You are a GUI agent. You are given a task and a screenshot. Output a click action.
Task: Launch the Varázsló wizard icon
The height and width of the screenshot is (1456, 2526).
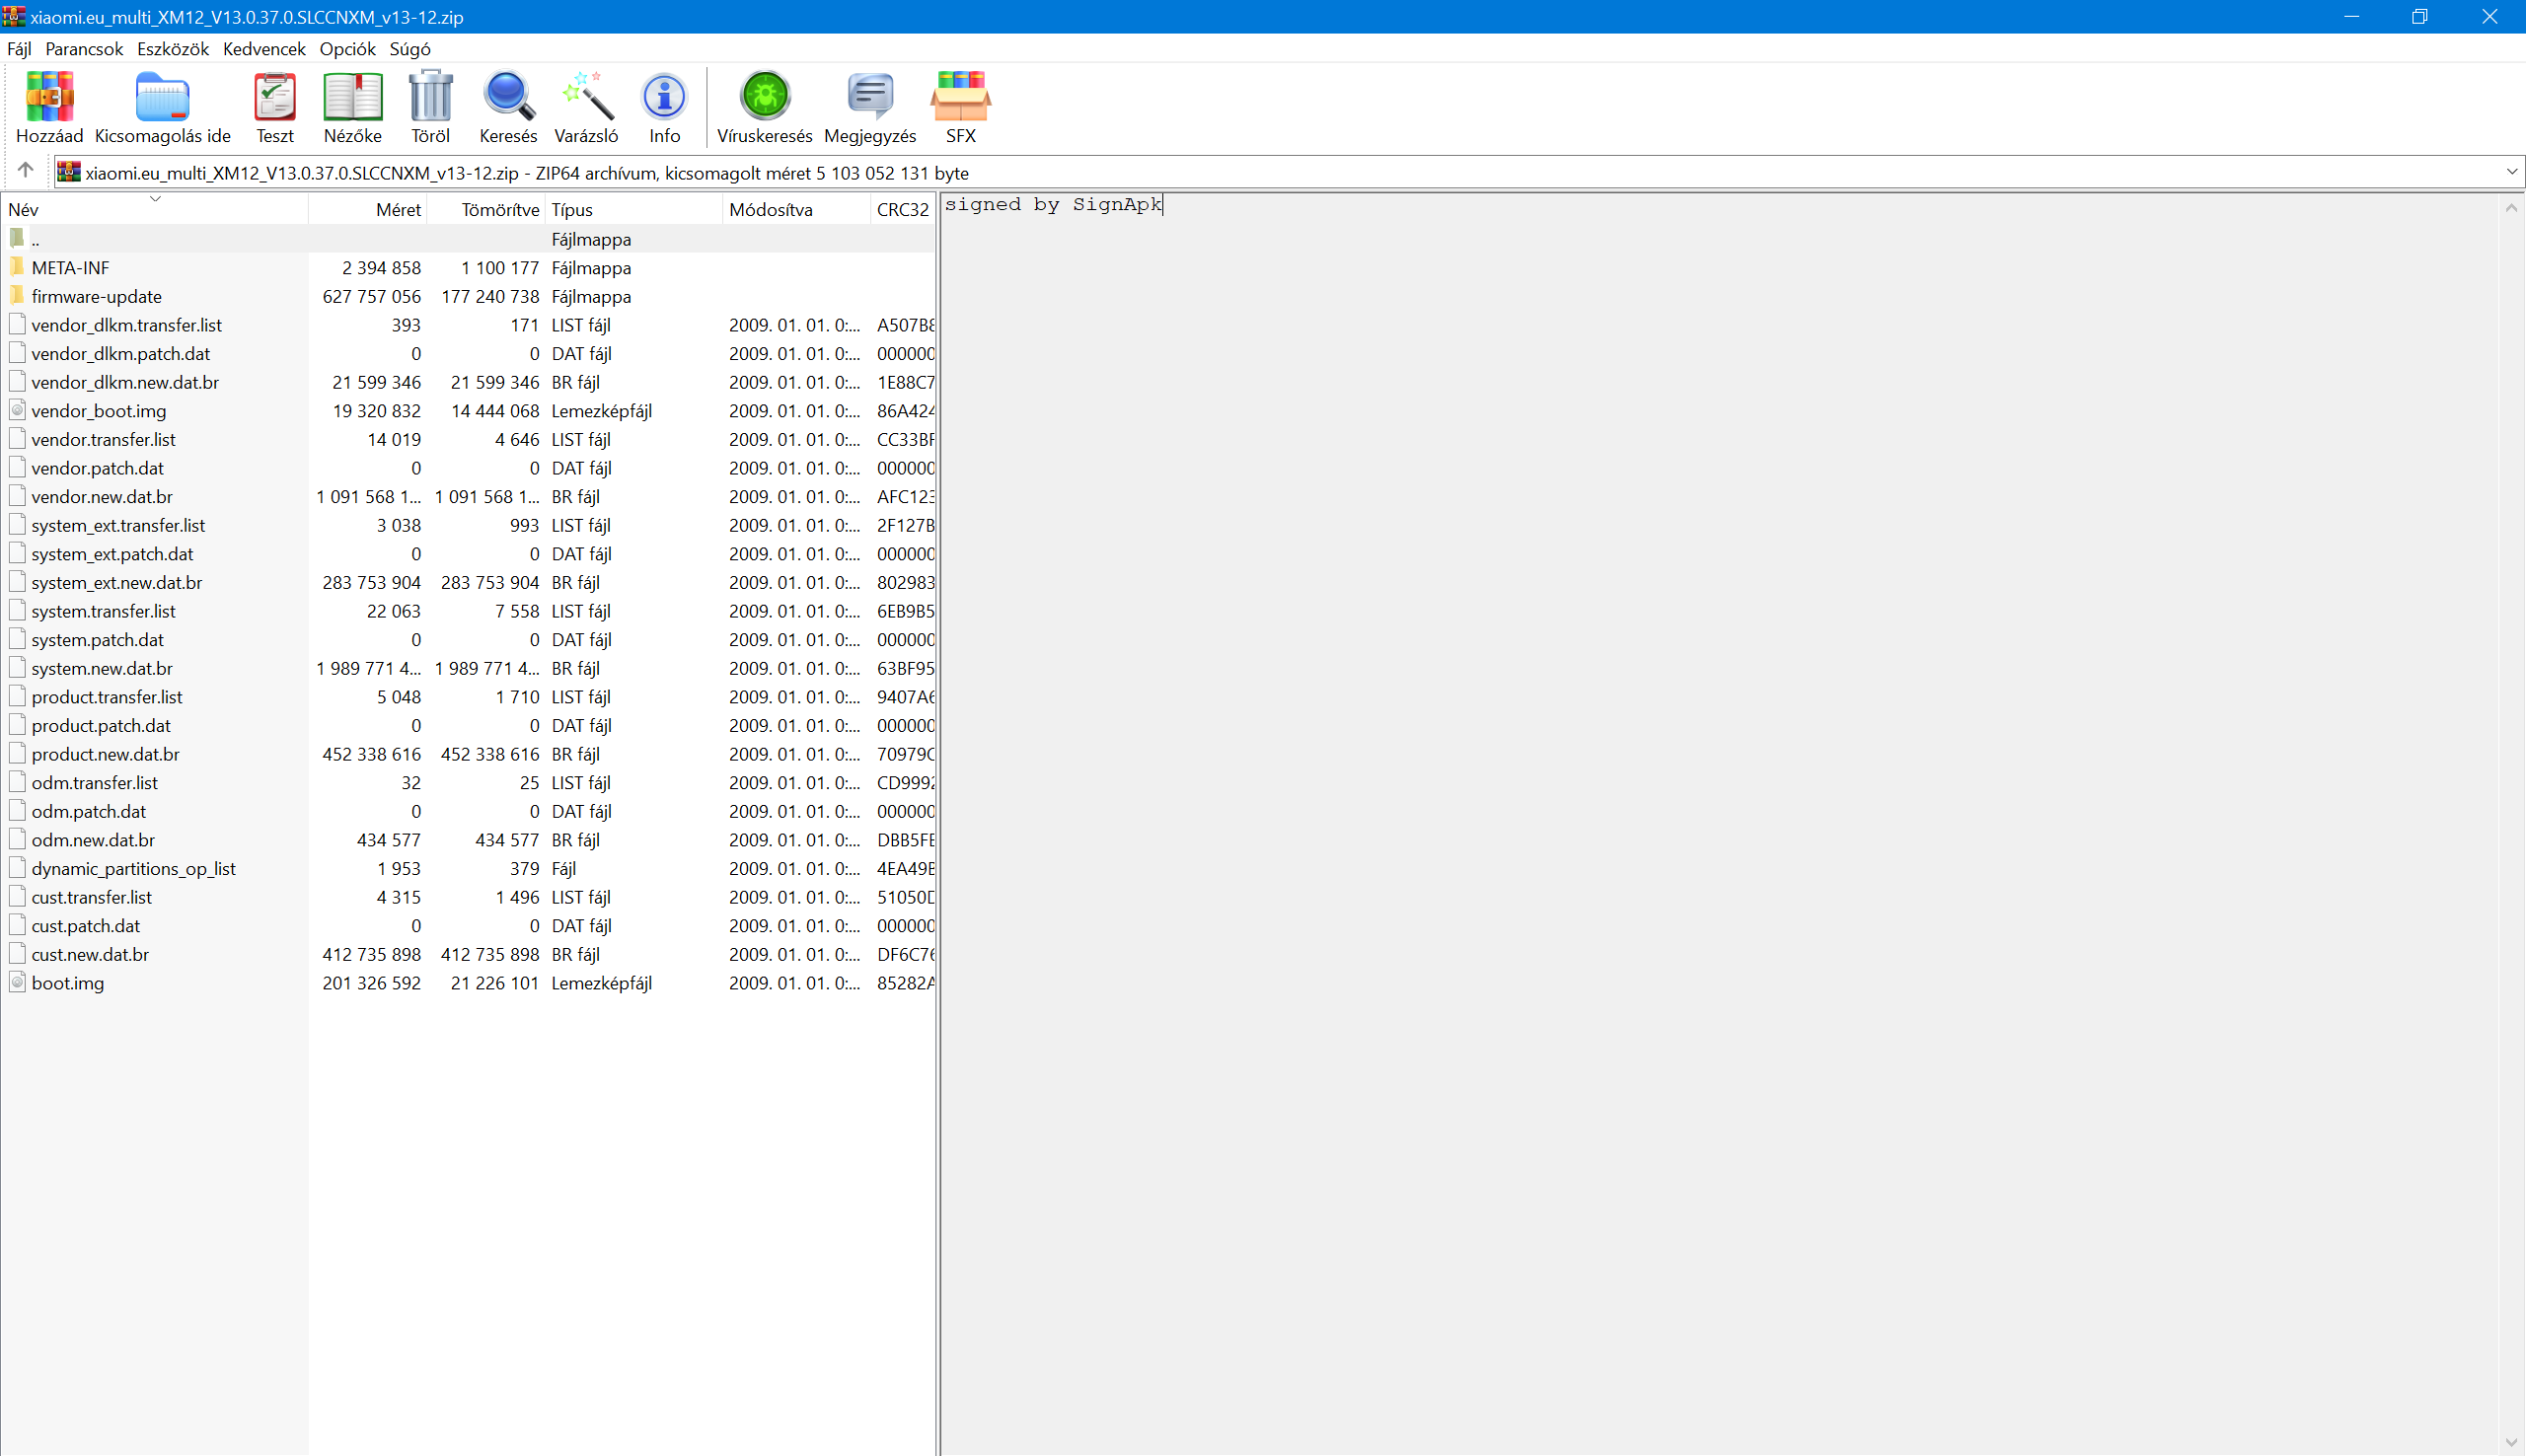pos(586,96)
